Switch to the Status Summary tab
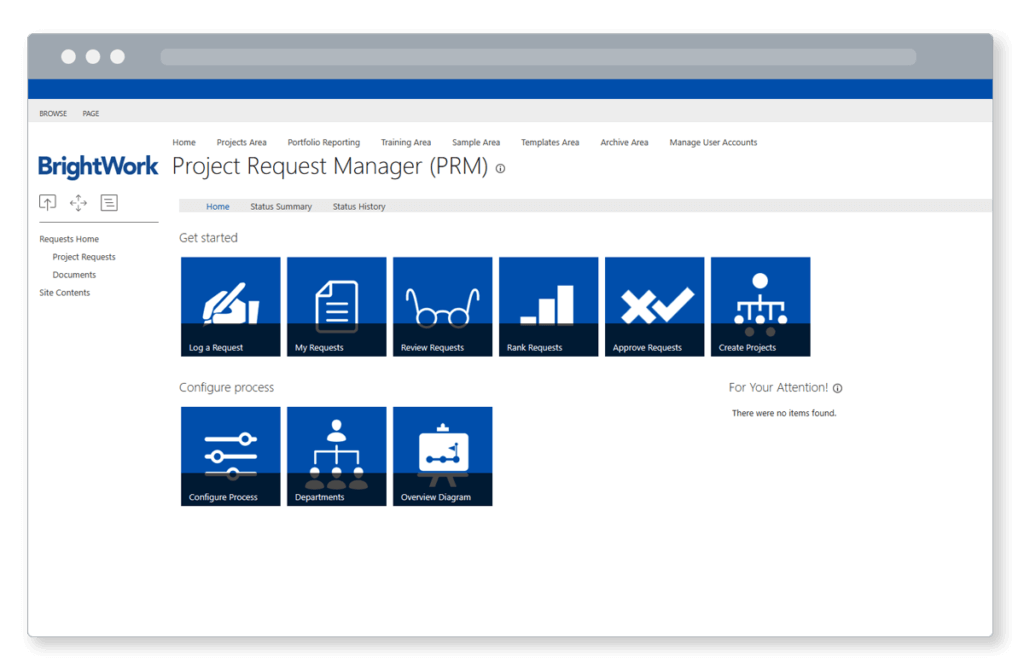This screenshot has width=1024, height=662. pyautogui.click(x=281, y=206)
